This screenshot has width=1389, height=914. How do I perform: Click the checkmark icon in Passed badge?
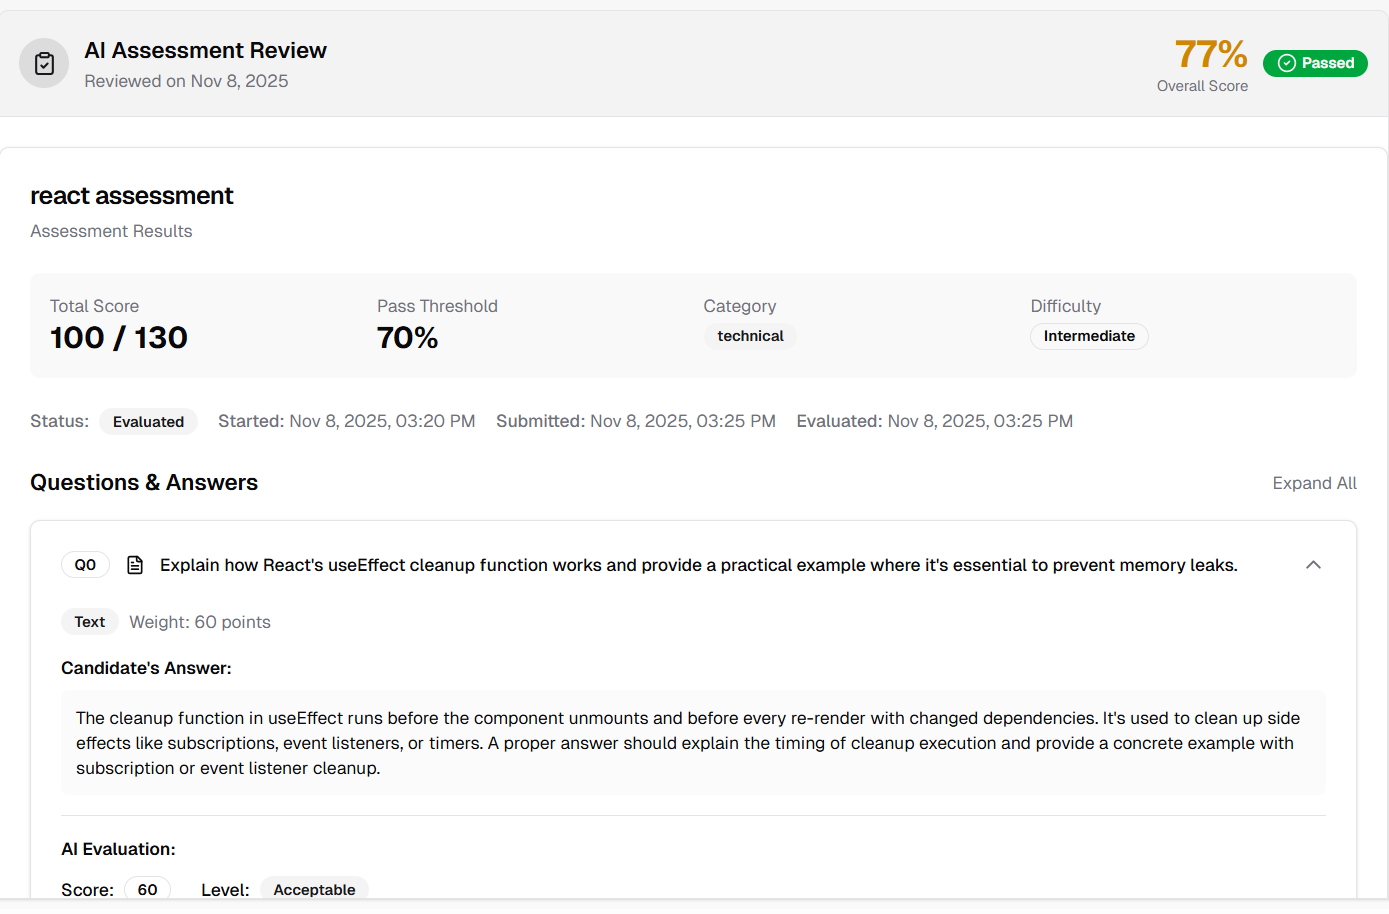(x=1286, y=63)
